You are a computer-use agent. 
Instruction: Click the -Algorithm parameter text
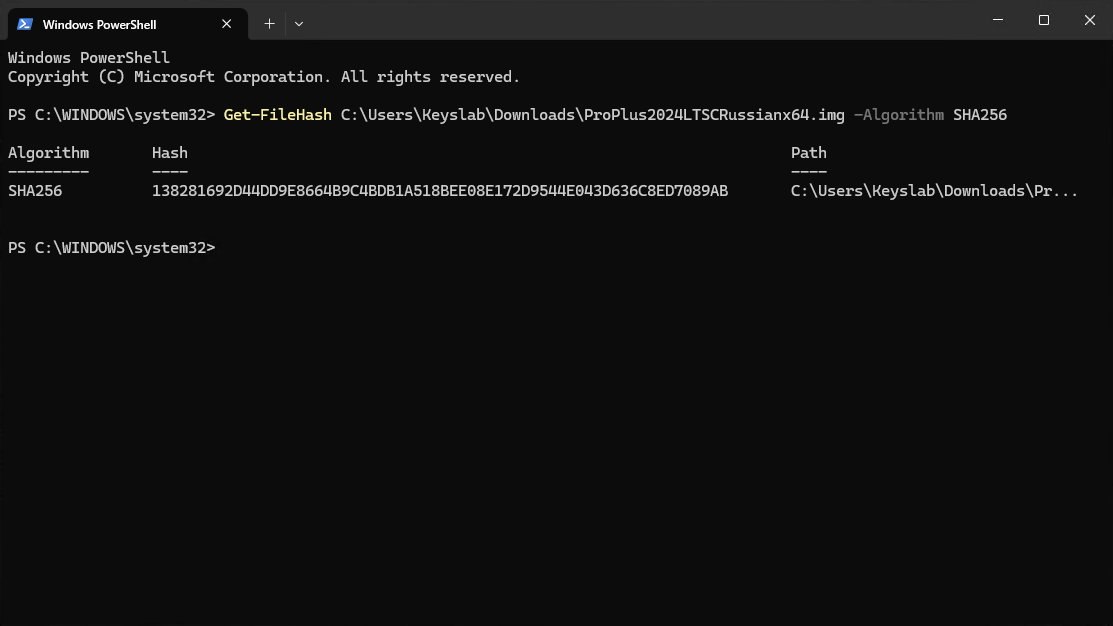[899, 115]
